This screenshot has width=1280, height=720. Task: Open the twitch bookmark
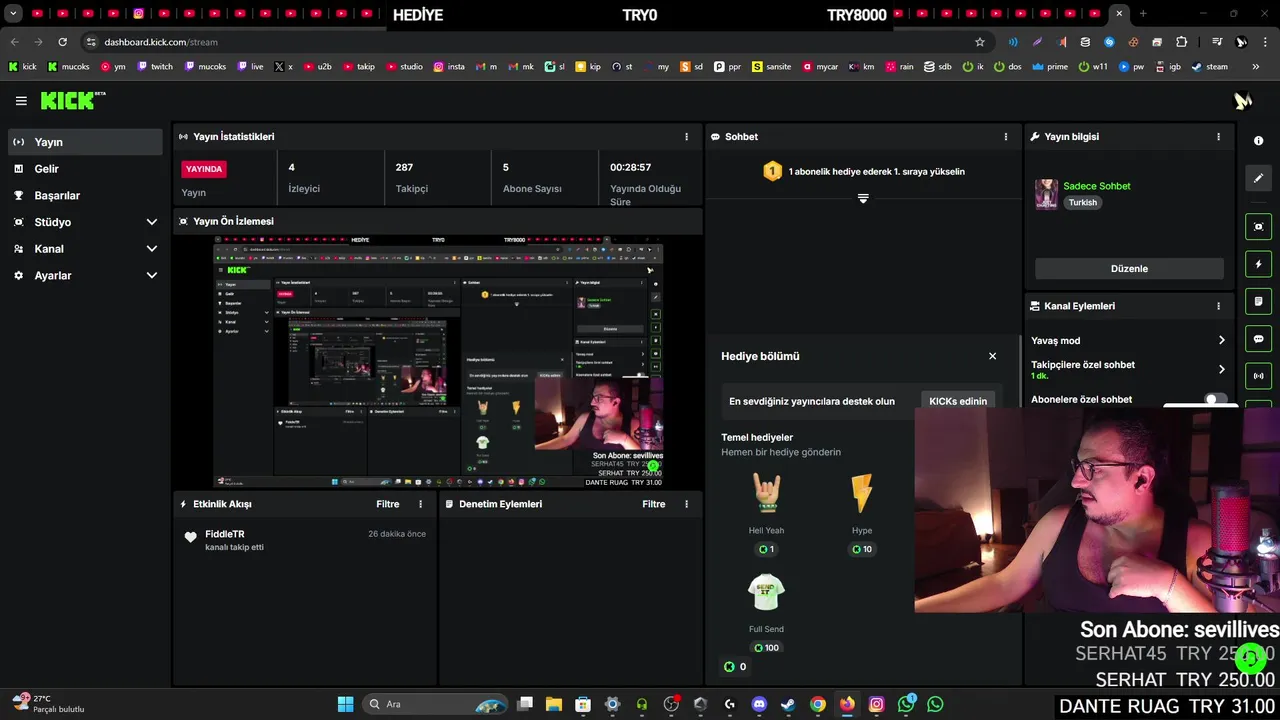pos(155,67)
